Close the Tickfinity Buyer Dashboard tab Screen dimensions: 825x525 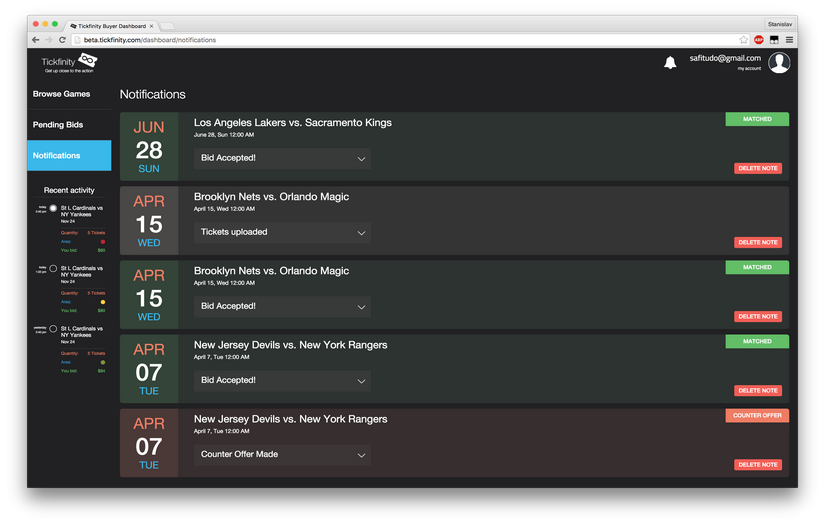click(152, 26)
